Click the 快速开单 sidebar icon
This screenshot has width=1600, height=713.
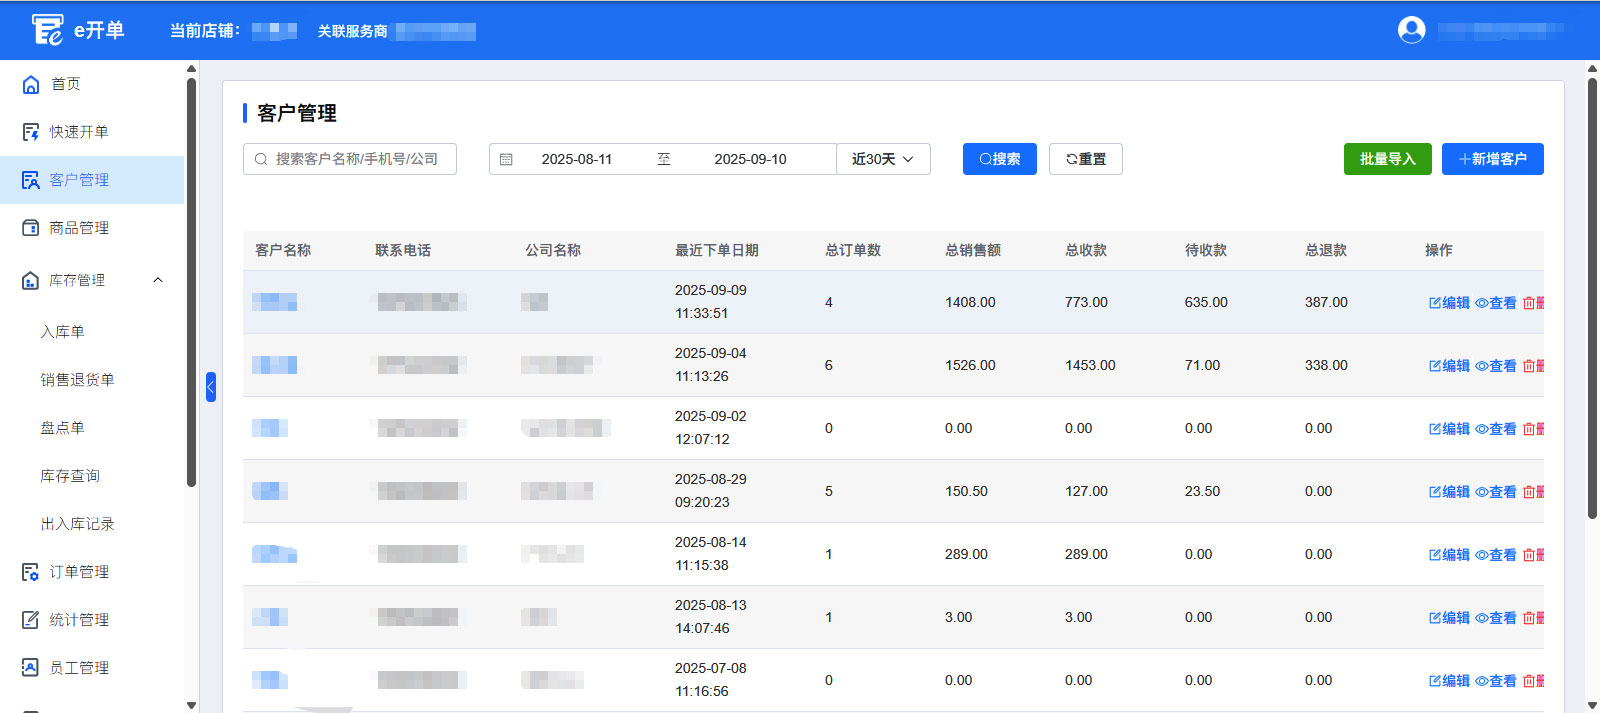click(31, 132)
